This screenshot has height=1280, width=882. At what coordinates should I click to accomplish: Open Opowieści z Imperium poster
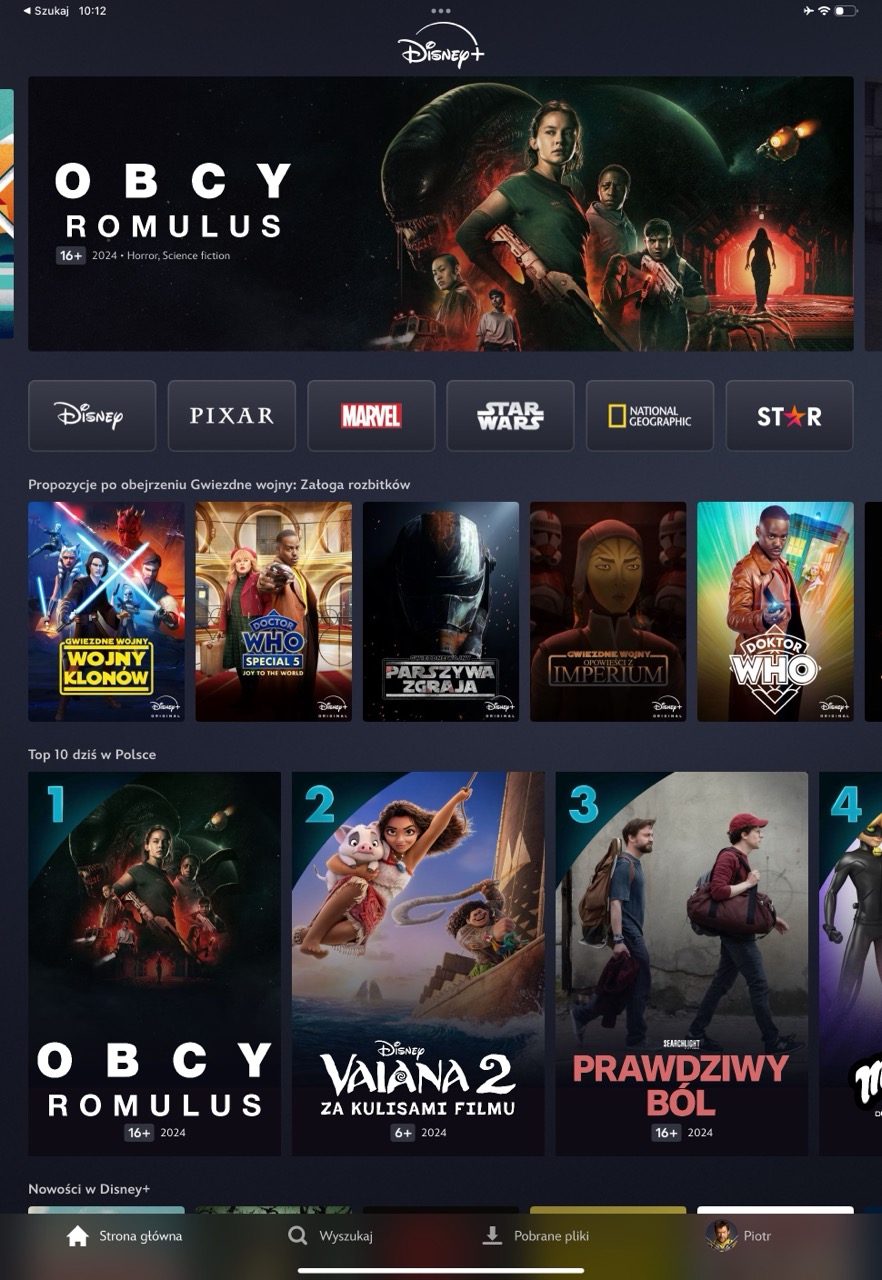608,612
